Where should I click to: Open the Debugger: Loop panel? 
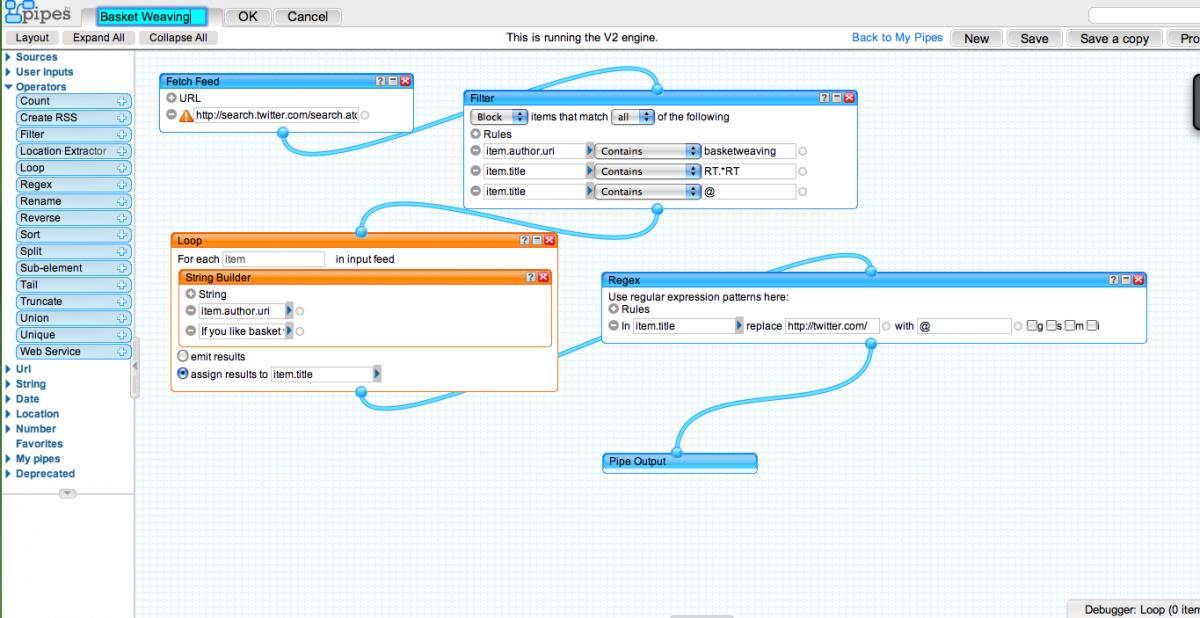(x=1134, y=610)
